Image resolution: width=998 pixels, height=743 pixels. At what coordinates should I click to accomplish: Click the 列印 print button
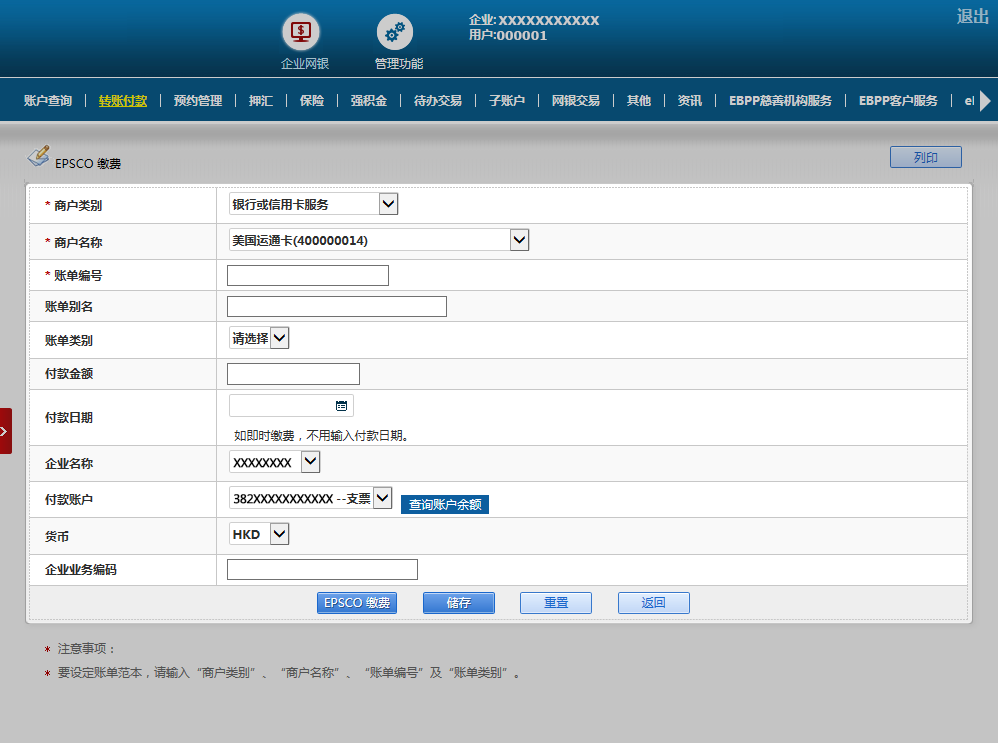tap(925, 157)
